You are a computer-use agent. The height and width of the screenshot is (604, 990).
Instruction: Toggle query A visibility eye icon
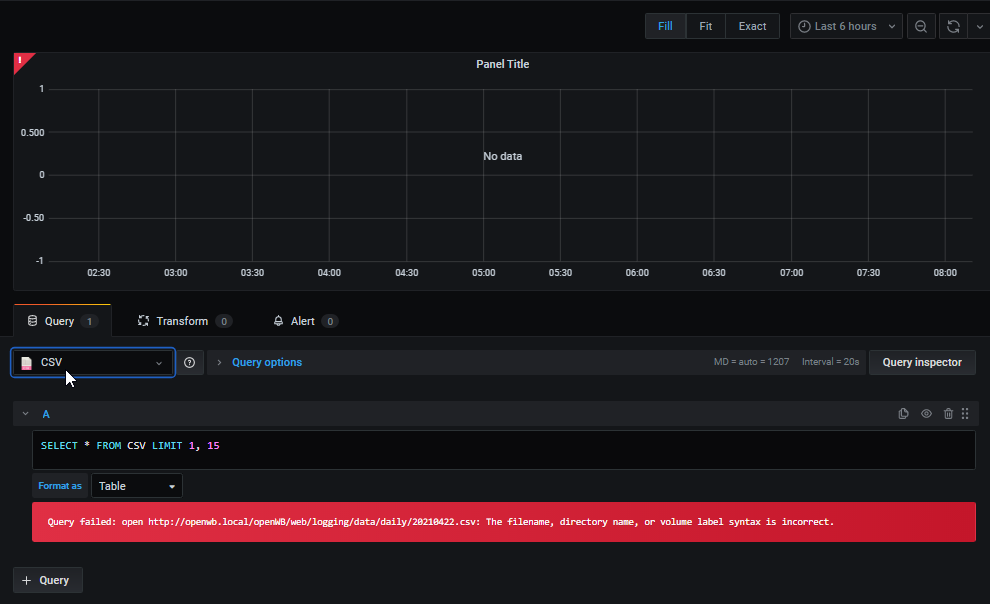click(x=926, y=414)
